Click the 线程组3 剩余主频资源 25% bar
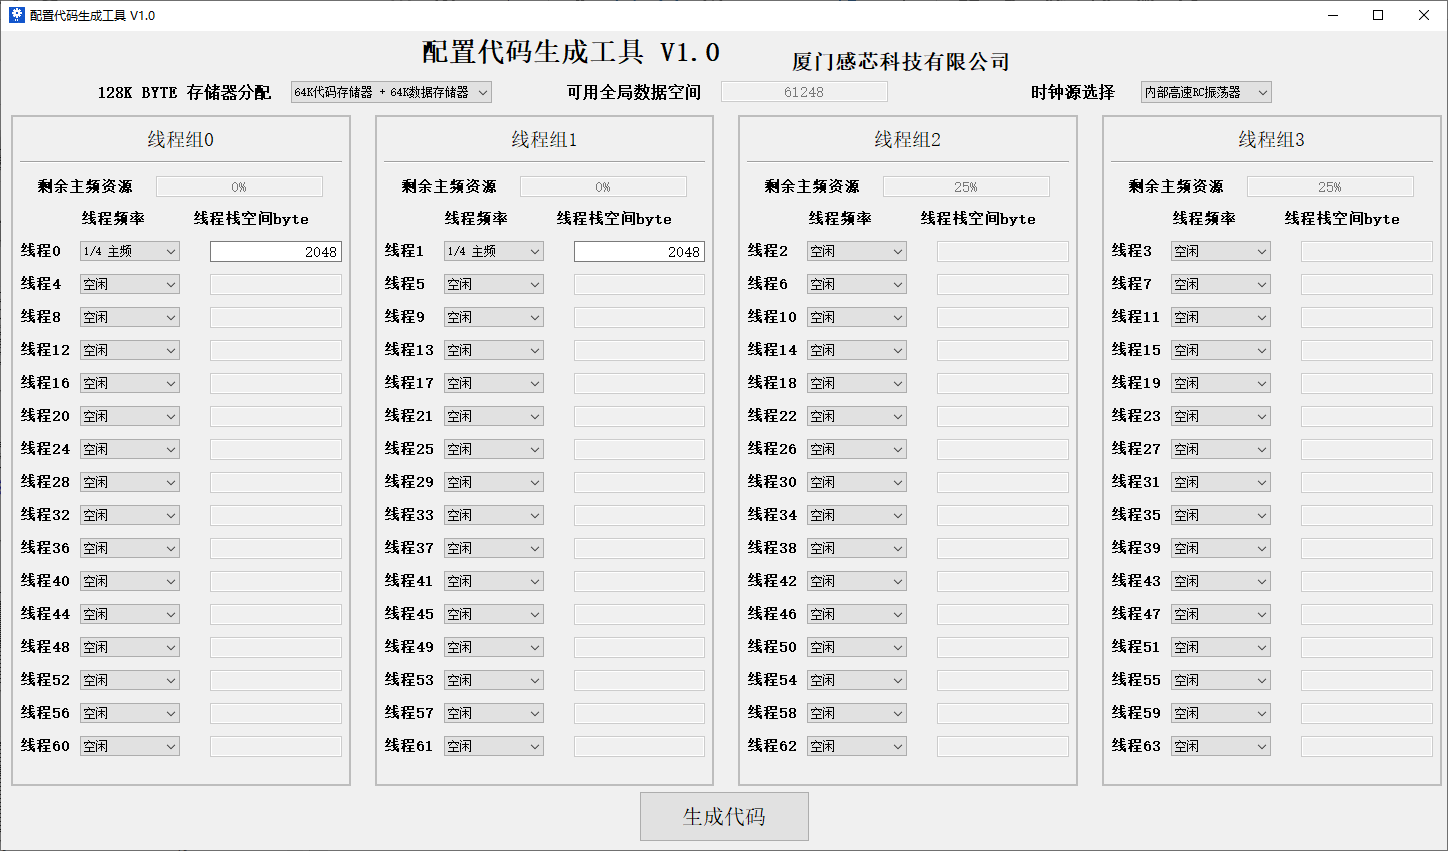This screenshot has width=1448, height=851. pyautogui.click(x=1330, y=187)
